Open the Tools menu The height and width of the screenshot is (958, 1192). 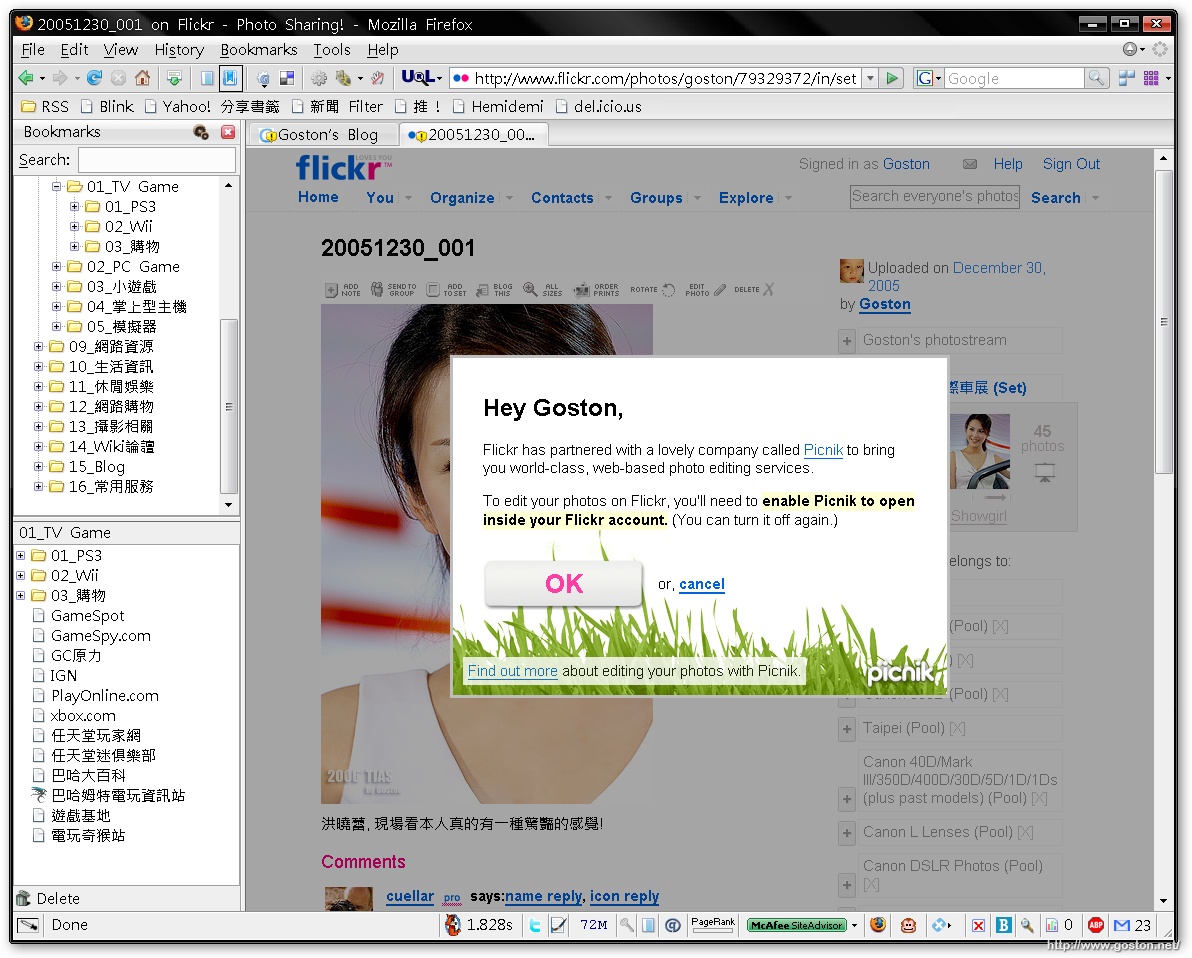(331, 49)
